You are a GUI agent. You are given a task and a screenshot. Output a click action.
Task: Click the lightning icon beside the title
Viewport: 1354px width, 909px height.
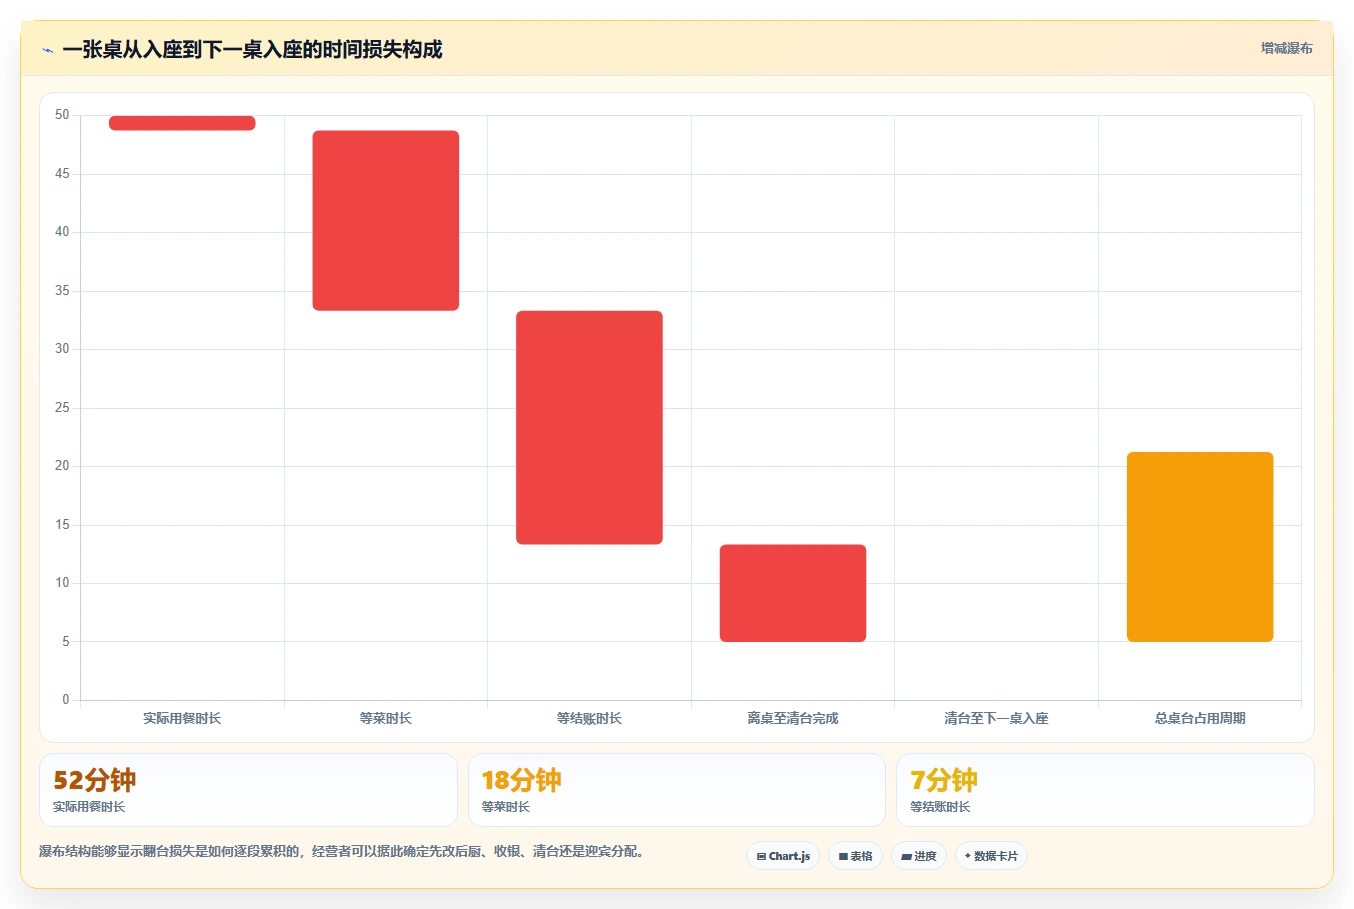(x=47, y=50)
